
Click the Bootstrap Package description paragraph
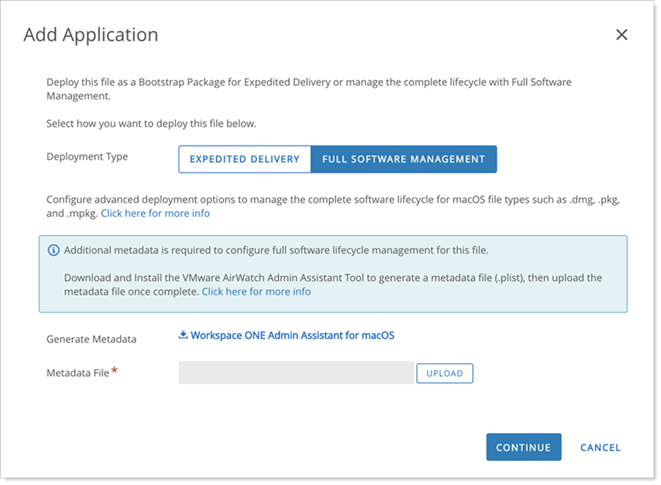tap(309, 89)
